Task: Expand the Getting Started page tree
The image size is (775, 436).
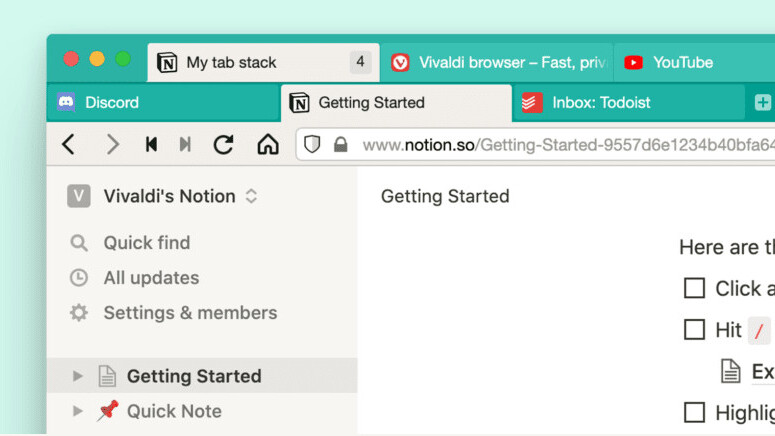Action: point(77,376)
